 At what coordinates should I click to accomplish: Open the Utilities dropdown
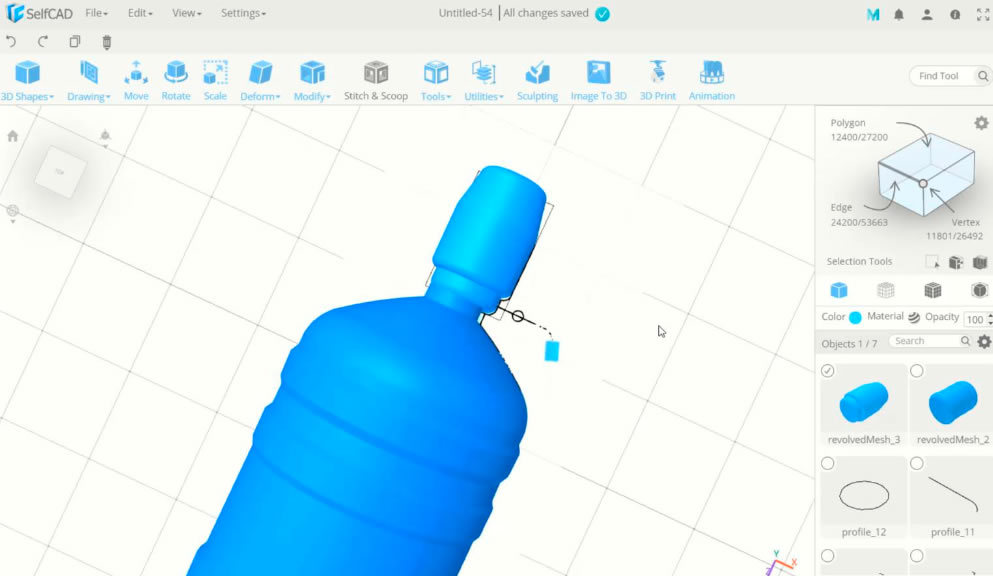pos(484,80)
